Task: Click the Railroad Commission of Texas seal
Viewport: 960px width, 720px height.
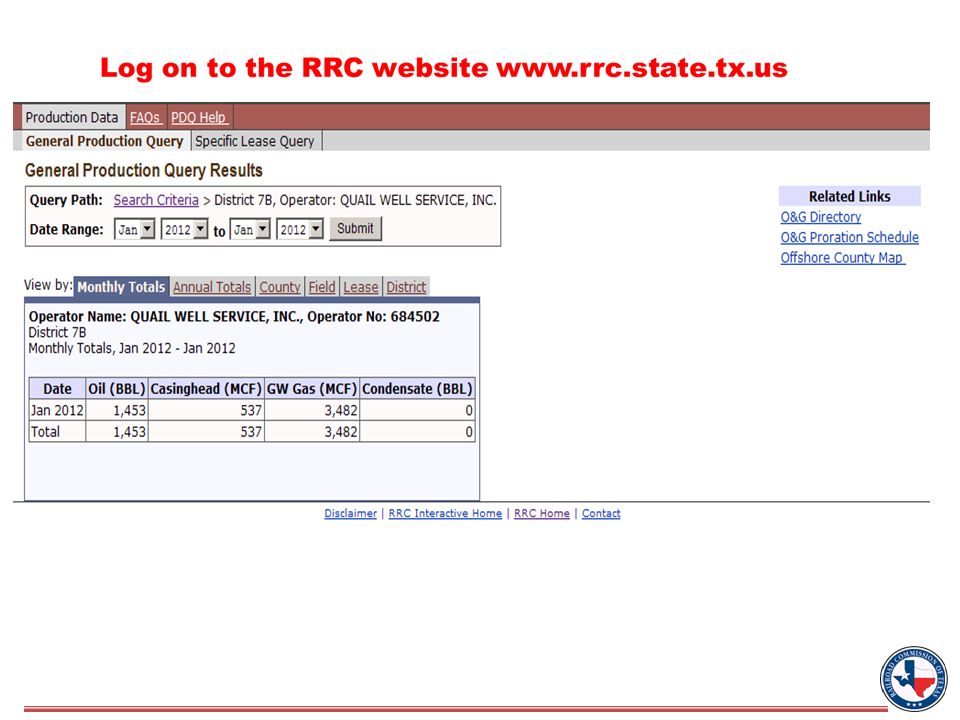Action: pos(913,678)
